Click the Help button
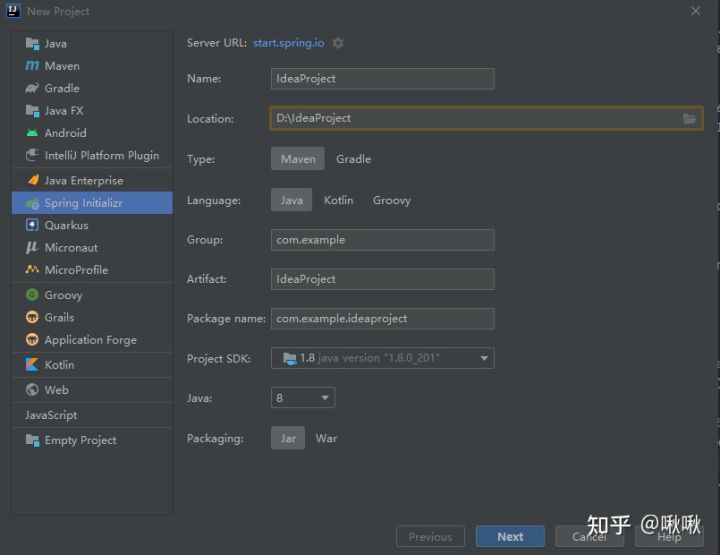This screenshot has height=555, width=720. tap(669, 536)
